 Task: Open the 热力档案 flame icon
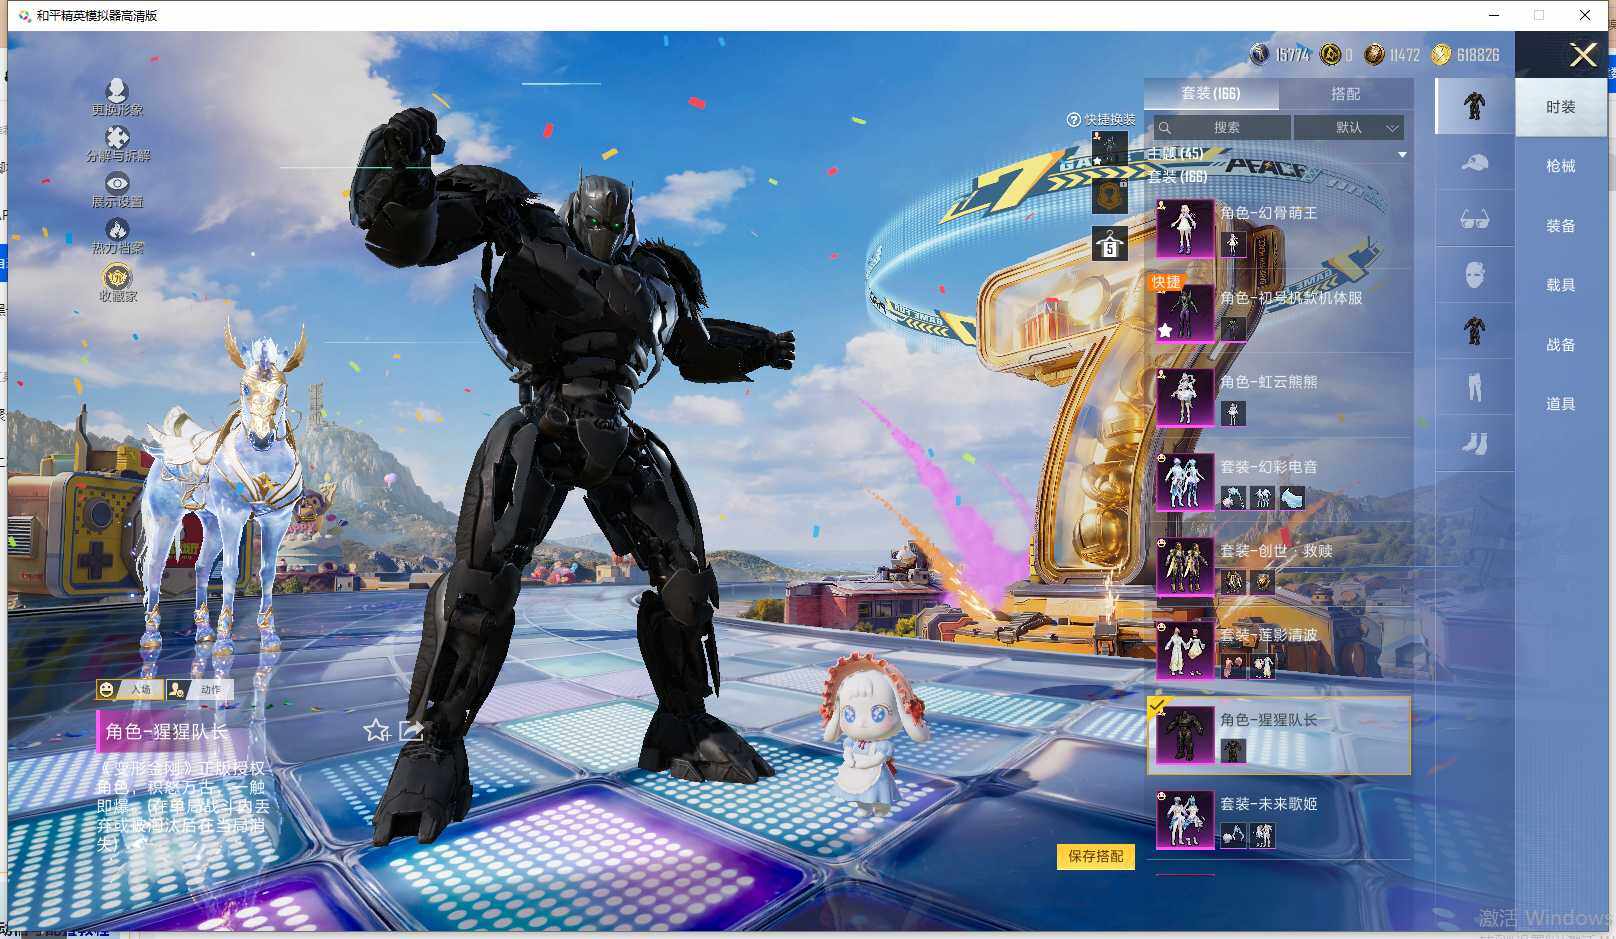[117, 229]
